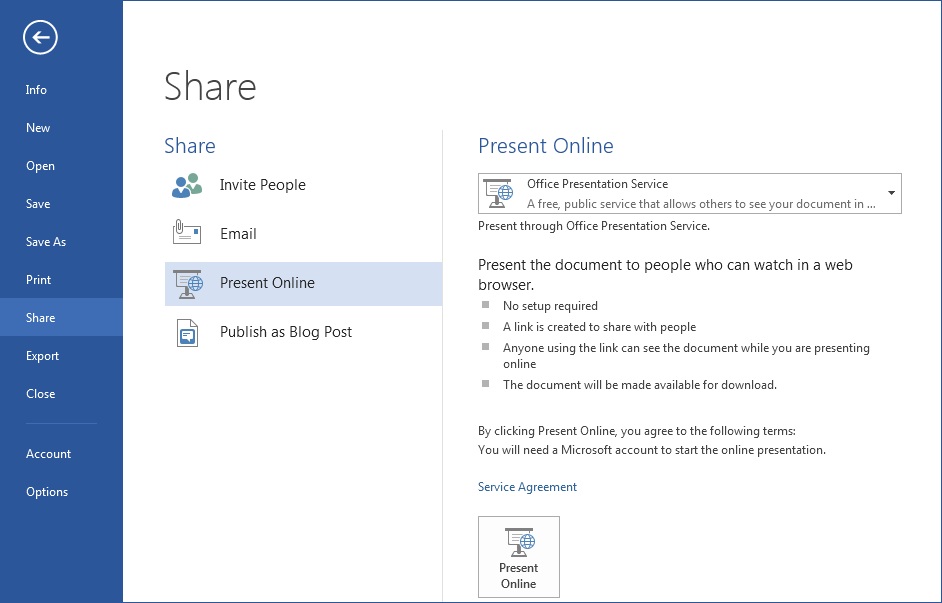This screenshot has height=603, width=942.
Task: Select the Invite People icon
Action: (x=186, y=184)
